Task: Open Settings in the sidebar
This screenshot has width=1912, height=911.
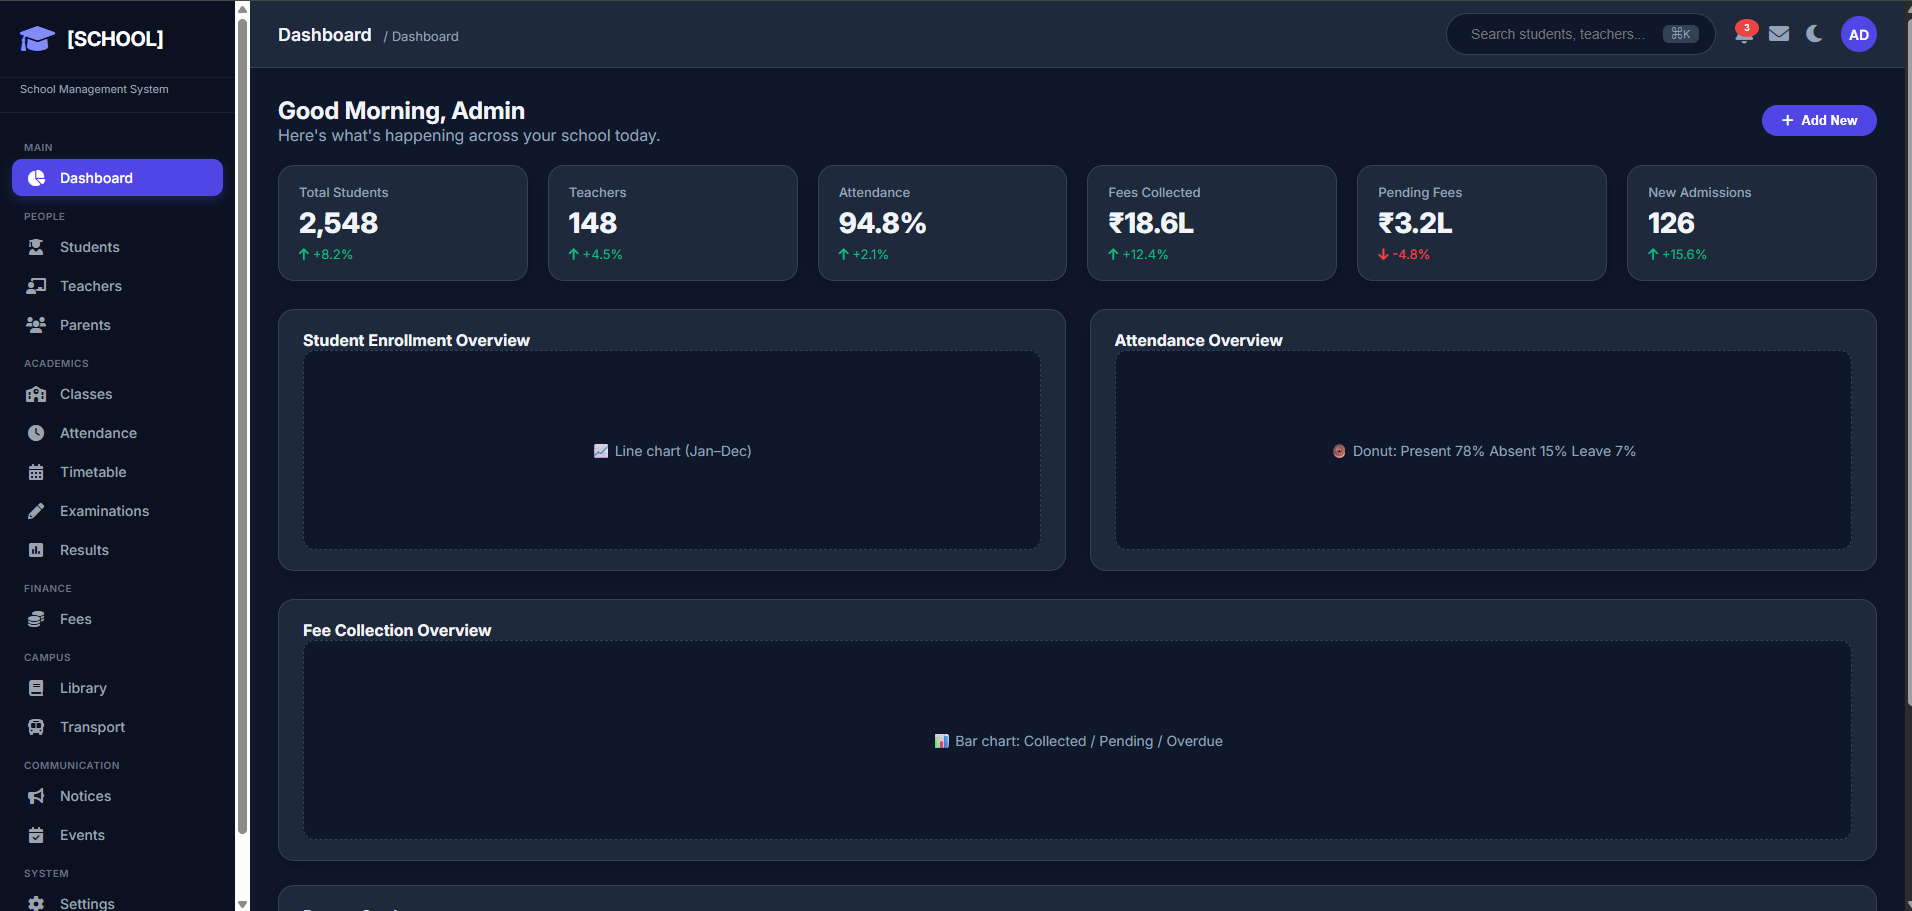Action: 117,903
